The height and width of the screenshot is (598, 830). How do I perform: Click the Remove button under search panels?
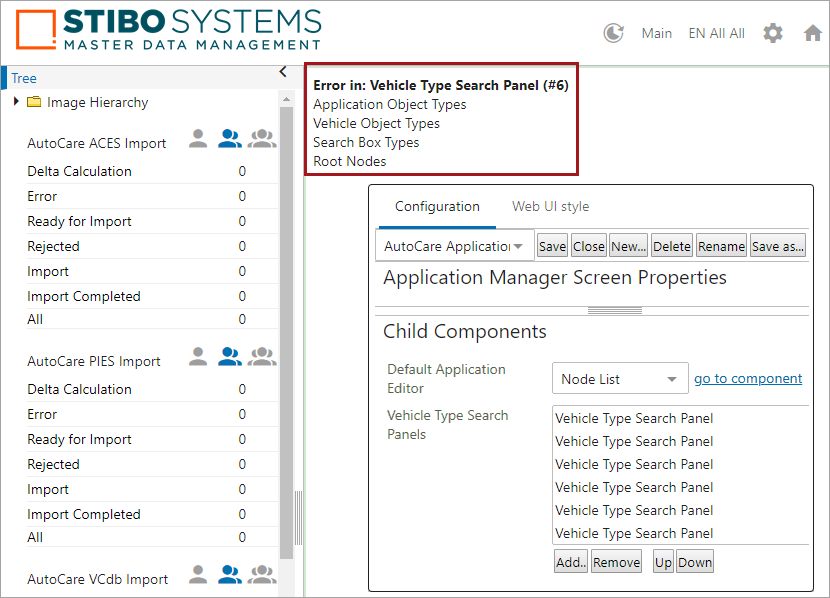[x=617, y=562]
